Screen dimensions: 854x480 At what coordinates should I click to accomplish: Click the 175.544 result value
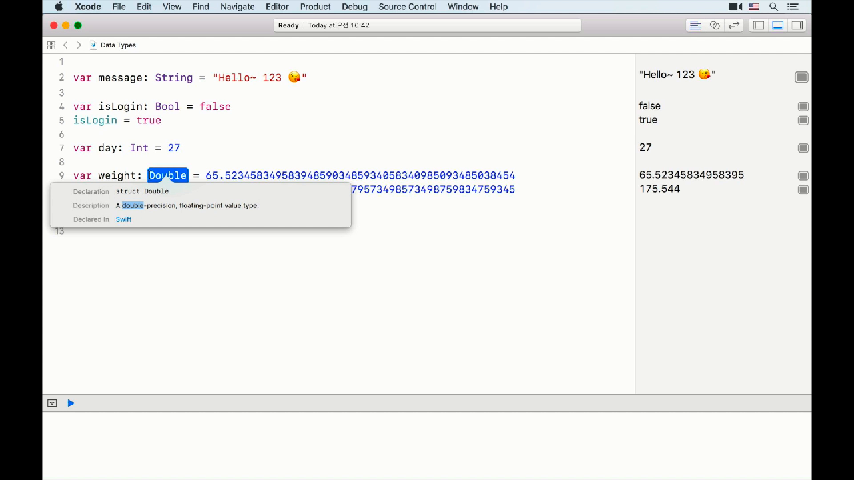[x=660, y=189]
